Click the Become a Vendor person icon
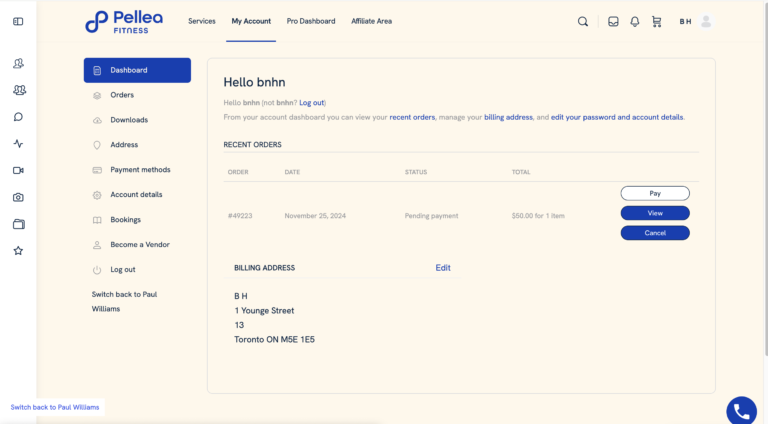The height and width of the screenshot is (424, 768). point(97,245)
